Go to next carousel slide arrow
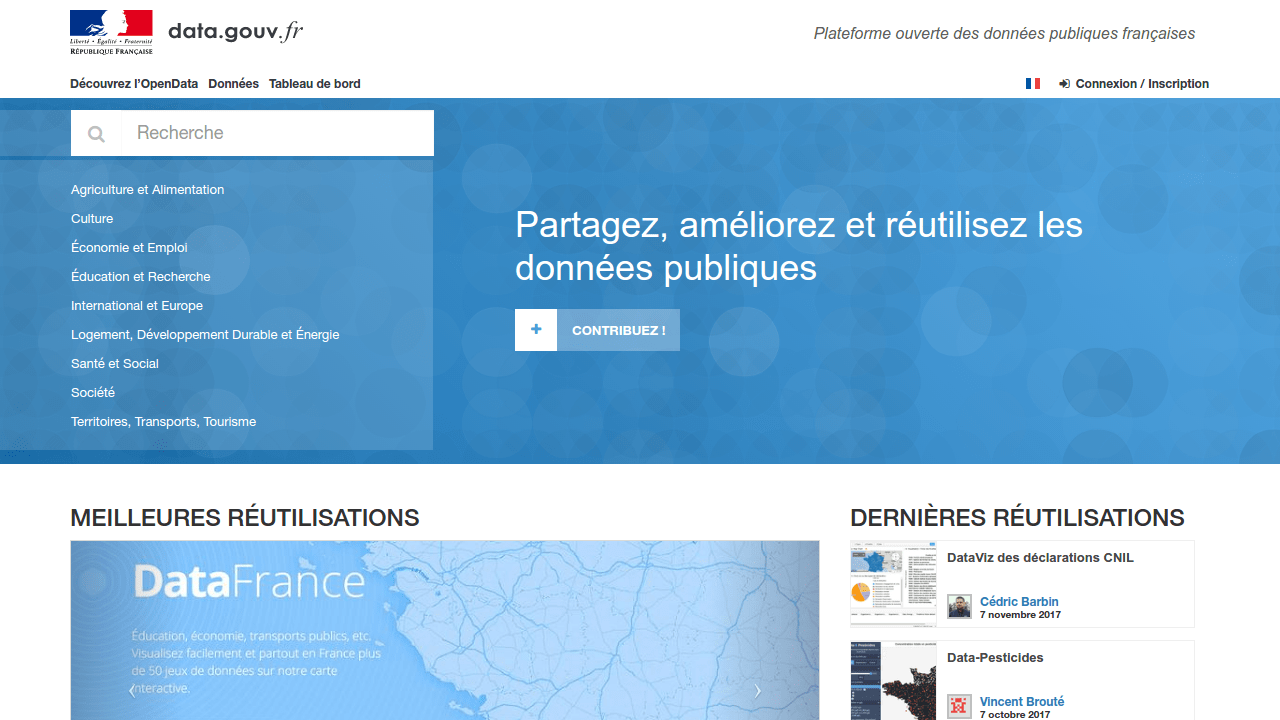The height and width of the screenshot is (720, 1280). pos(758,690)
